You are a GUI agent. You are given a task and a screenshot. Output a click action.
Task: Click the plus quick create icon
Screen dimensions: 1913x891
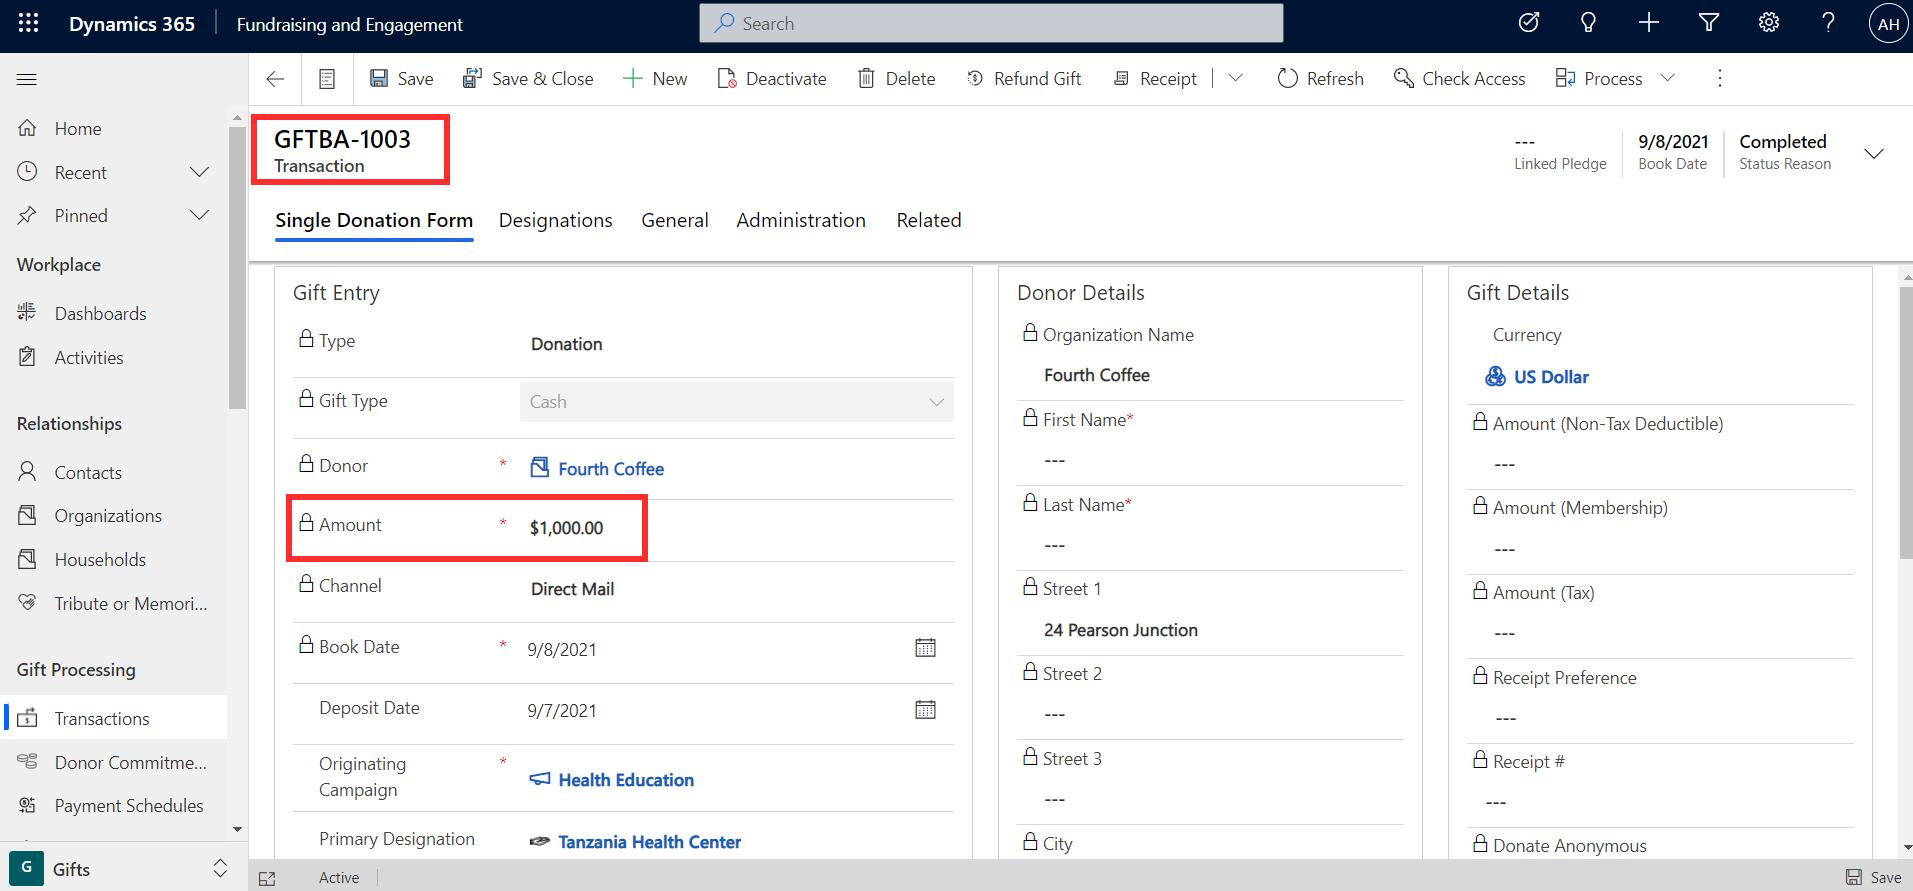click(x=1649, y=23)
